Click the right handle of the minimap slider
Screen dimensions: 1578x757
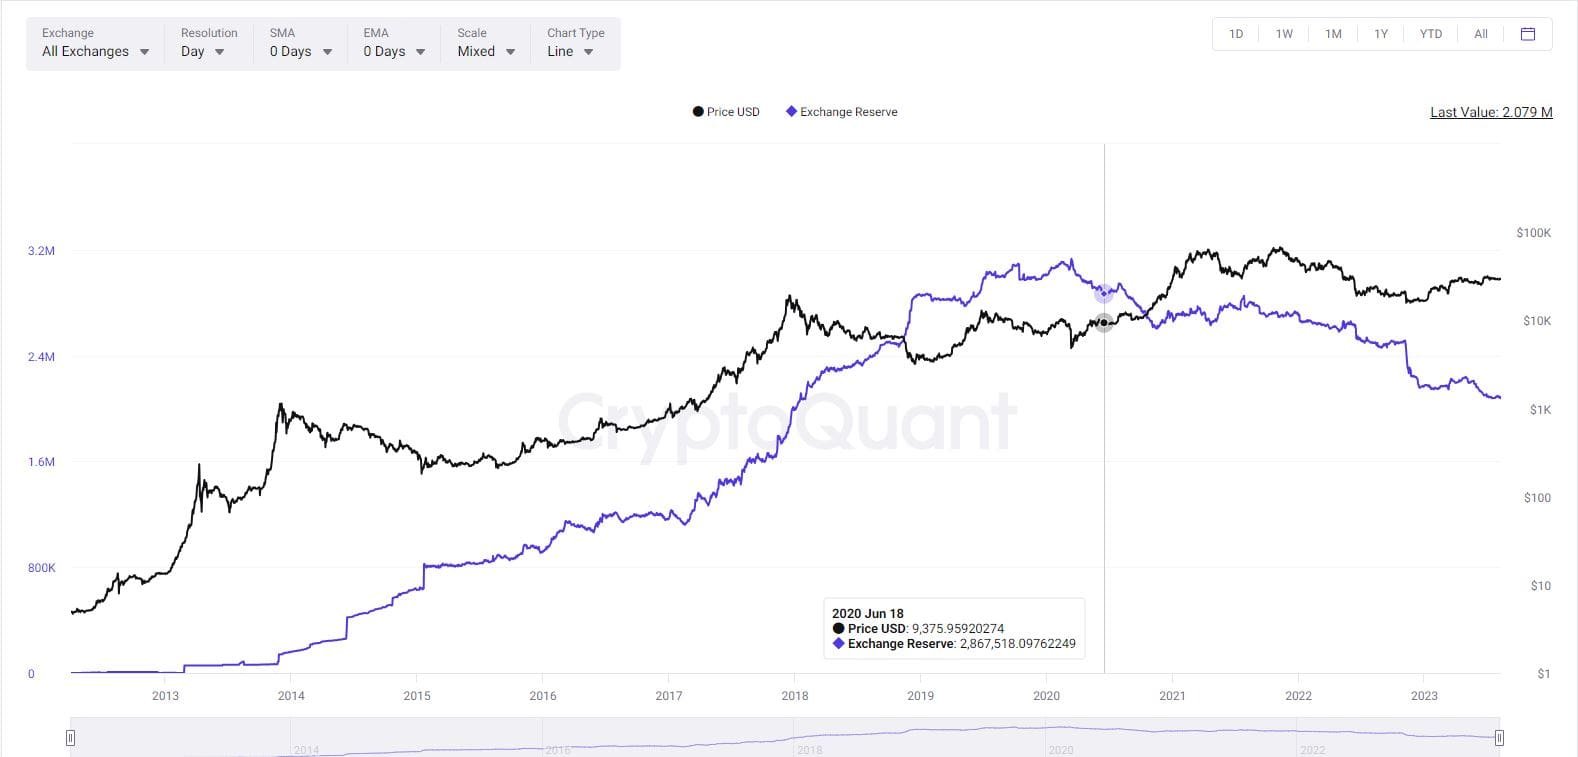coord(1499,737)
